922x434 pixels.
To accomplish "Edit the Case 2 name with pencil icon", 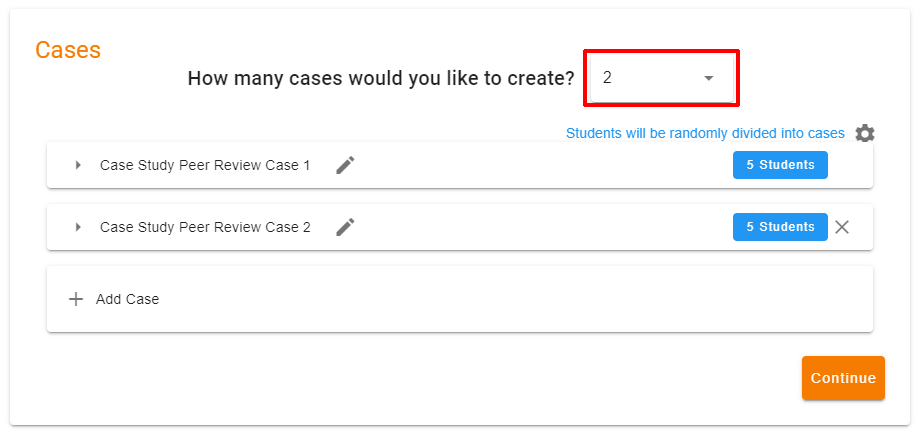I will tap(345, 227).
